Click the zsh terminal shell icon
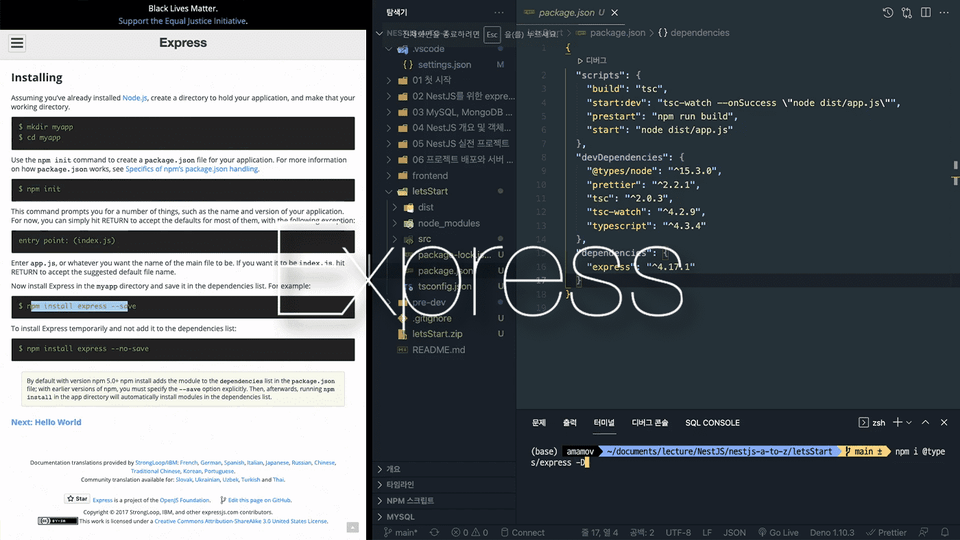The width and height of the screenshot is (960, 540). click(863, 422)
